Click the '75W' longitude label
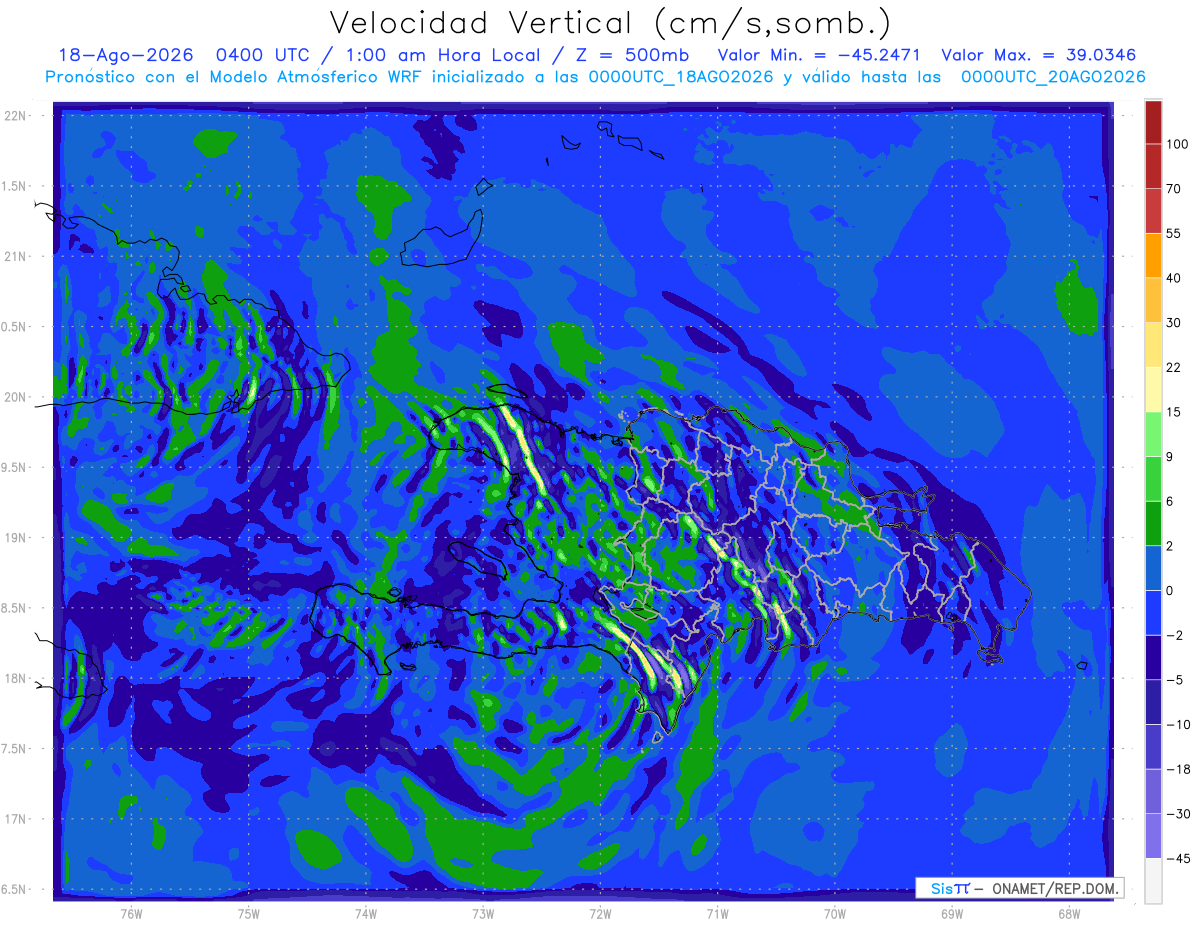This screenshot has height=927, width=1200. pos(249,913)
